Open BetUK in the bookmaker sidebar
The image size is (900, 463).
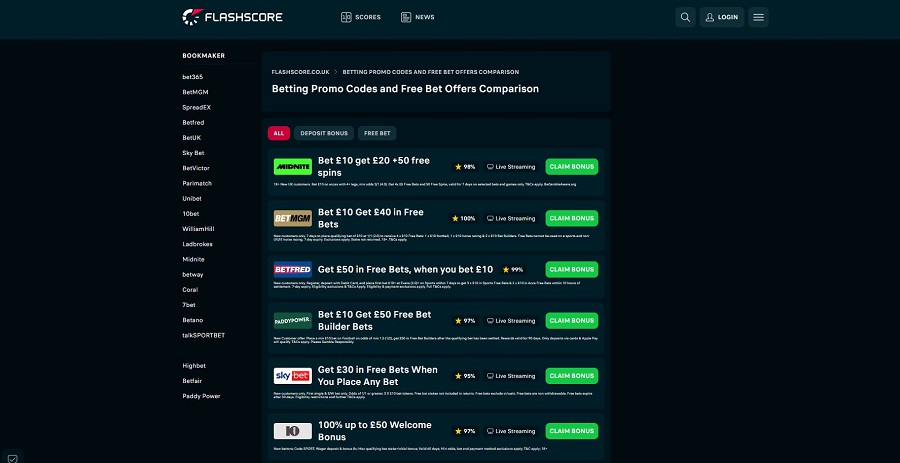pos(192,138)
